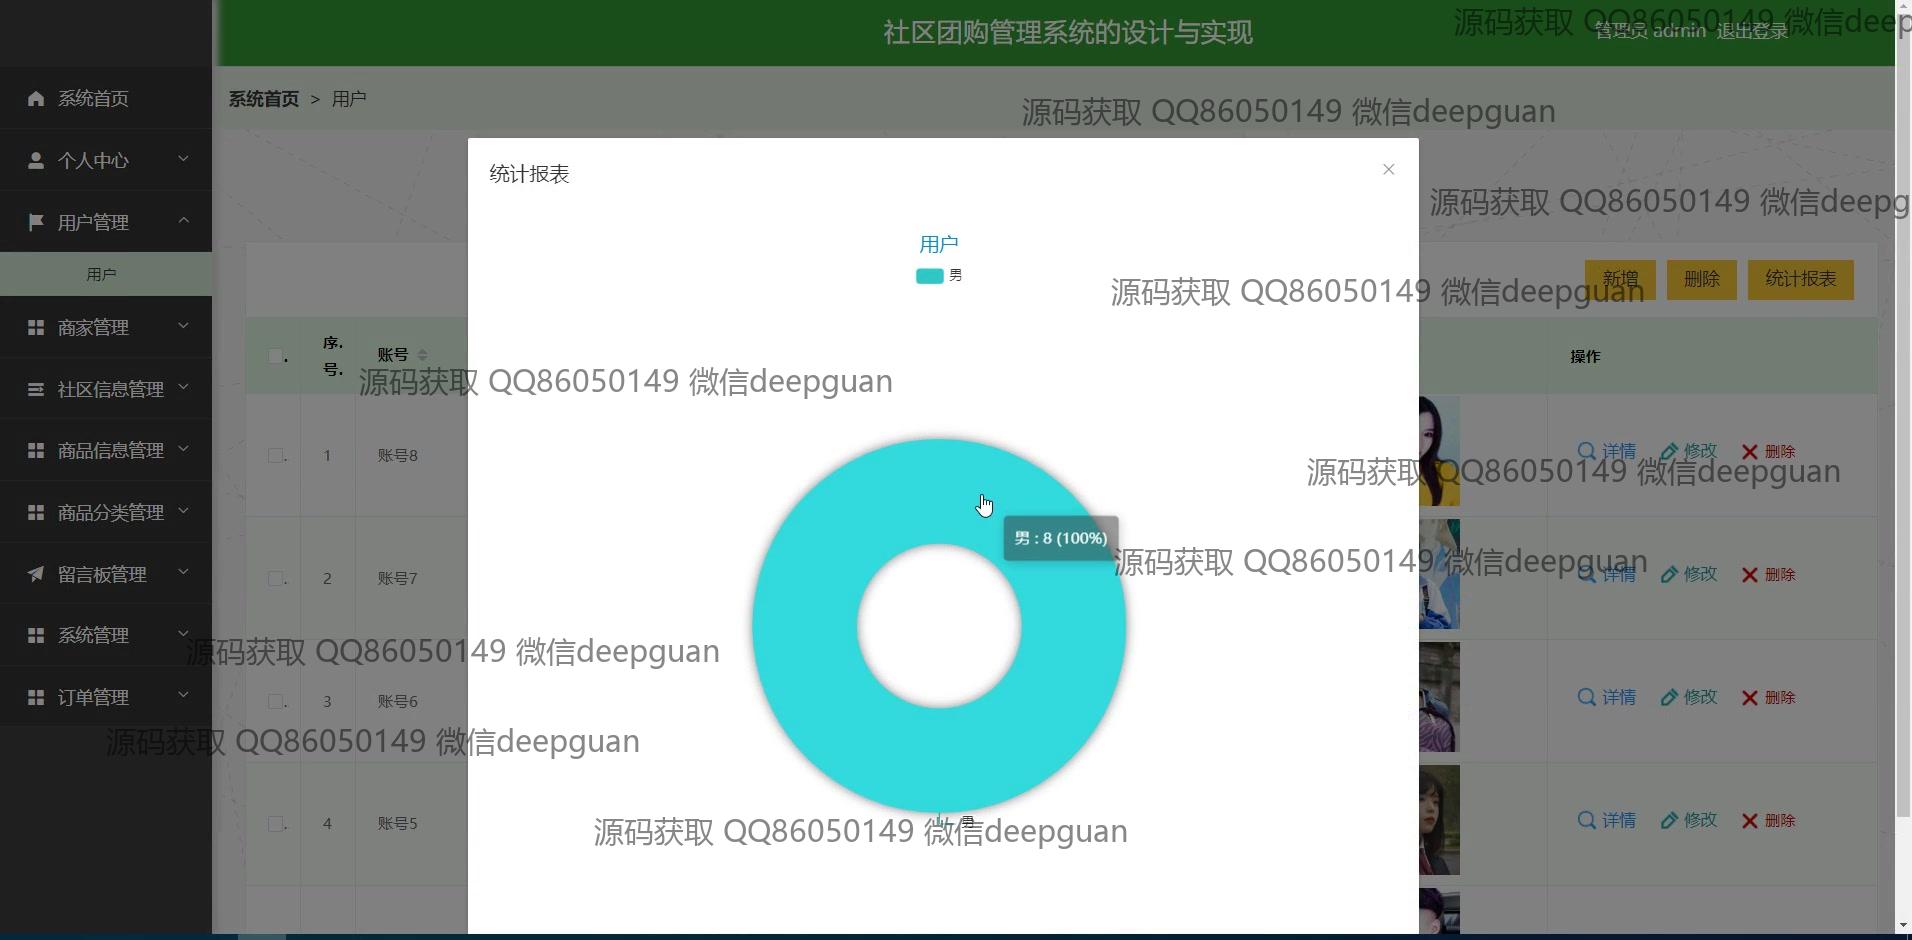This screenshot has width=1912, height=940.
Task: Expand the 订单管理 sidebar chevron
Action: click(183, 695)
